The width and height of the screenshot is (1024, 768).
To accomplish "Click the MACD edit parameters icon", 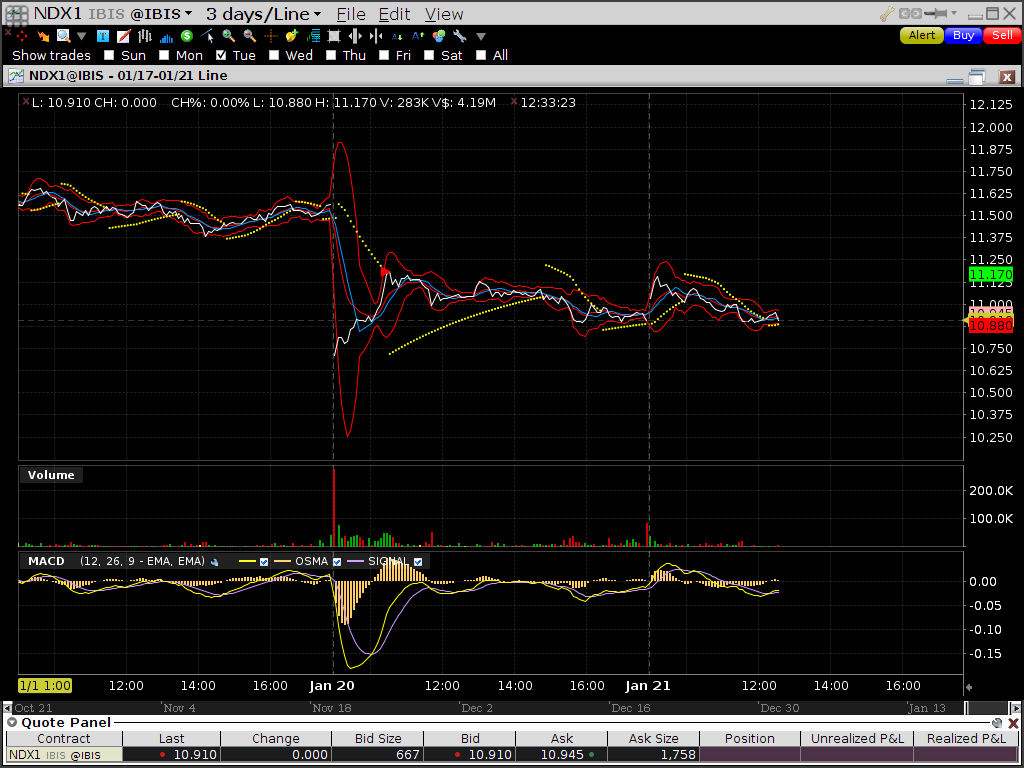I will [x=214, y=562].
